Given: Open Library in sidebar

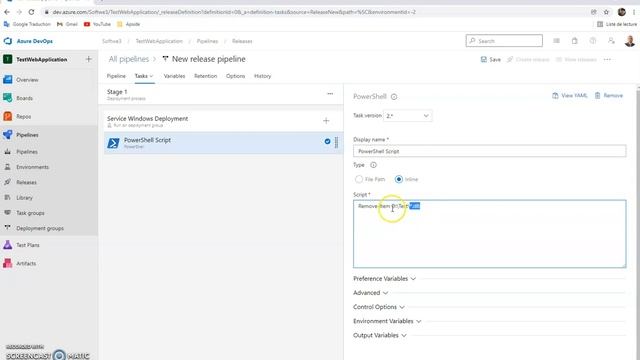Looking at the screenshot, I should (x=24, y=198).
